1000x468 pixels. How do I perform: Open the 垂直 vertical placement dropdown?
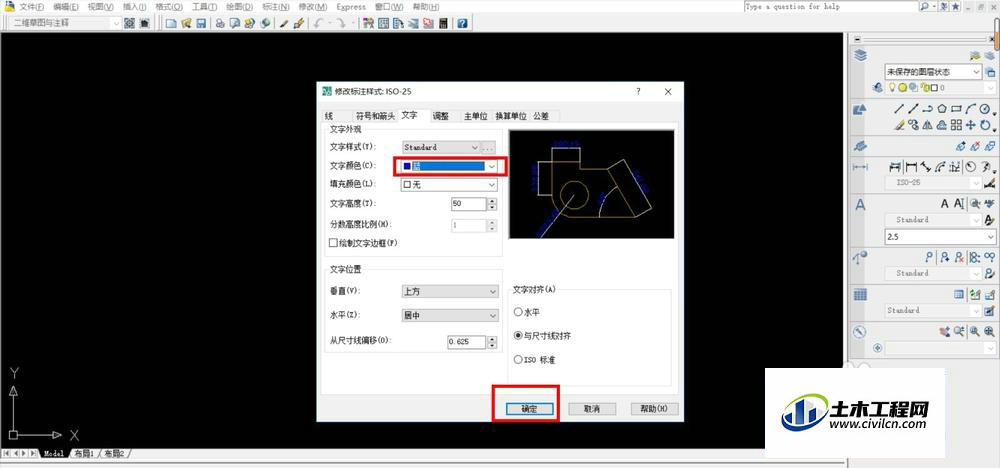(x=450, y=291)
